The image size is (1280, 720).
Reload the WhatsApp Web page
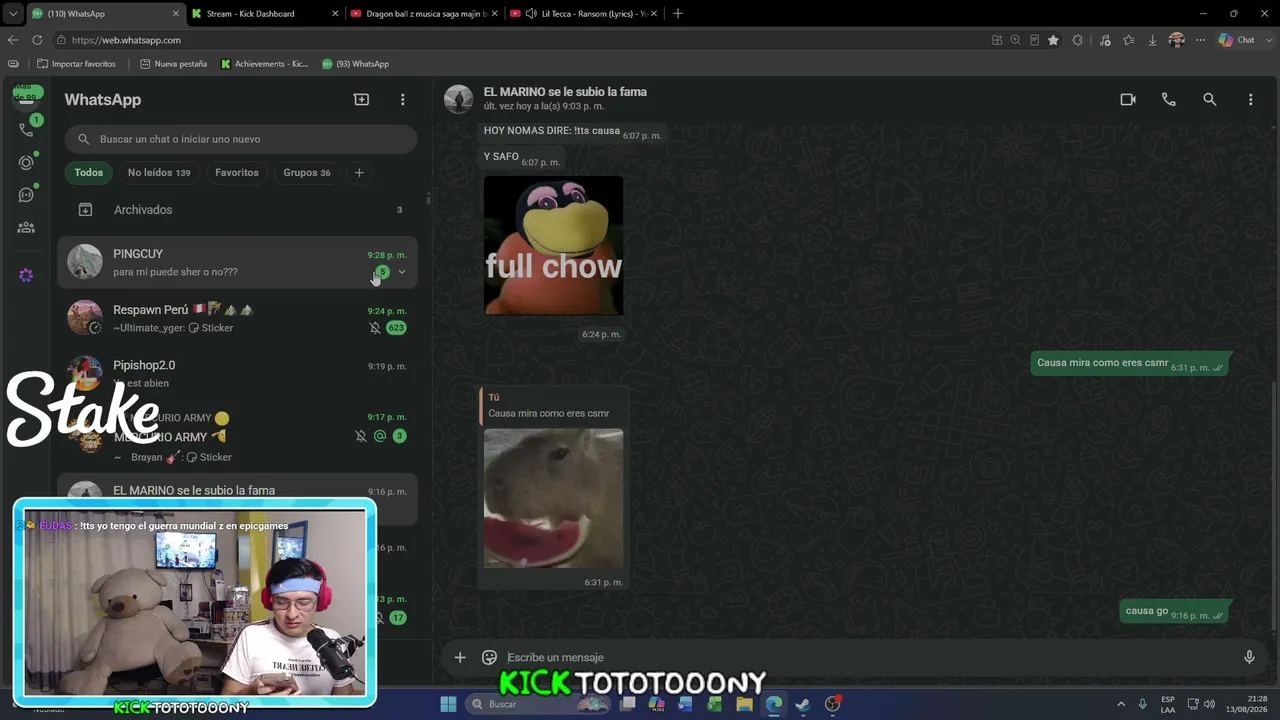click(37, 40)
